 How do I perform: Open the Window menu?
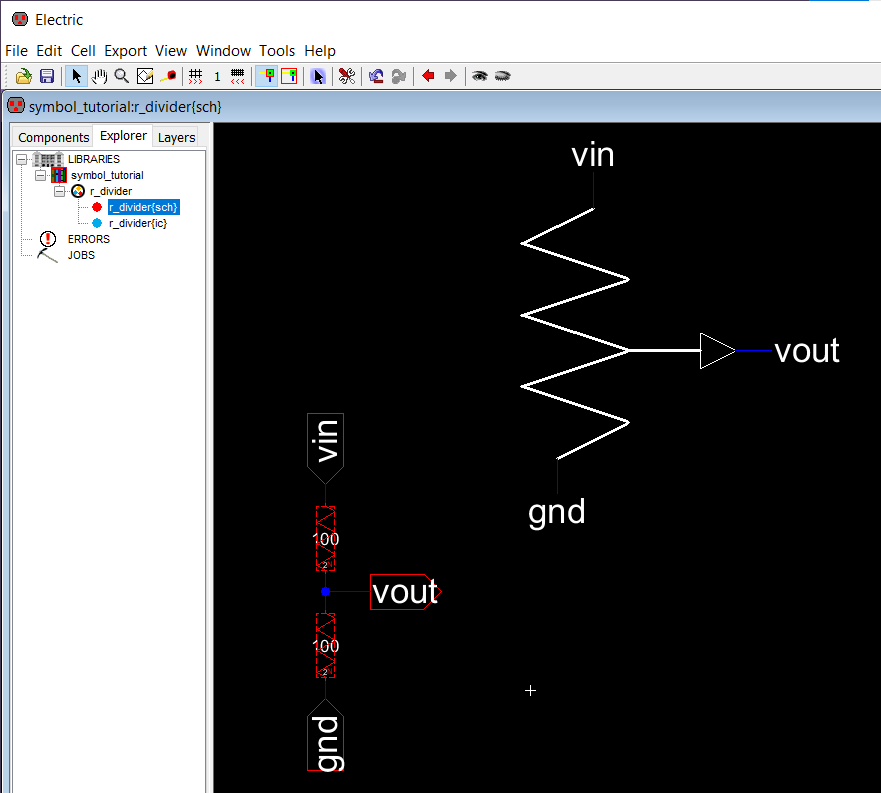tap(223, 51)
